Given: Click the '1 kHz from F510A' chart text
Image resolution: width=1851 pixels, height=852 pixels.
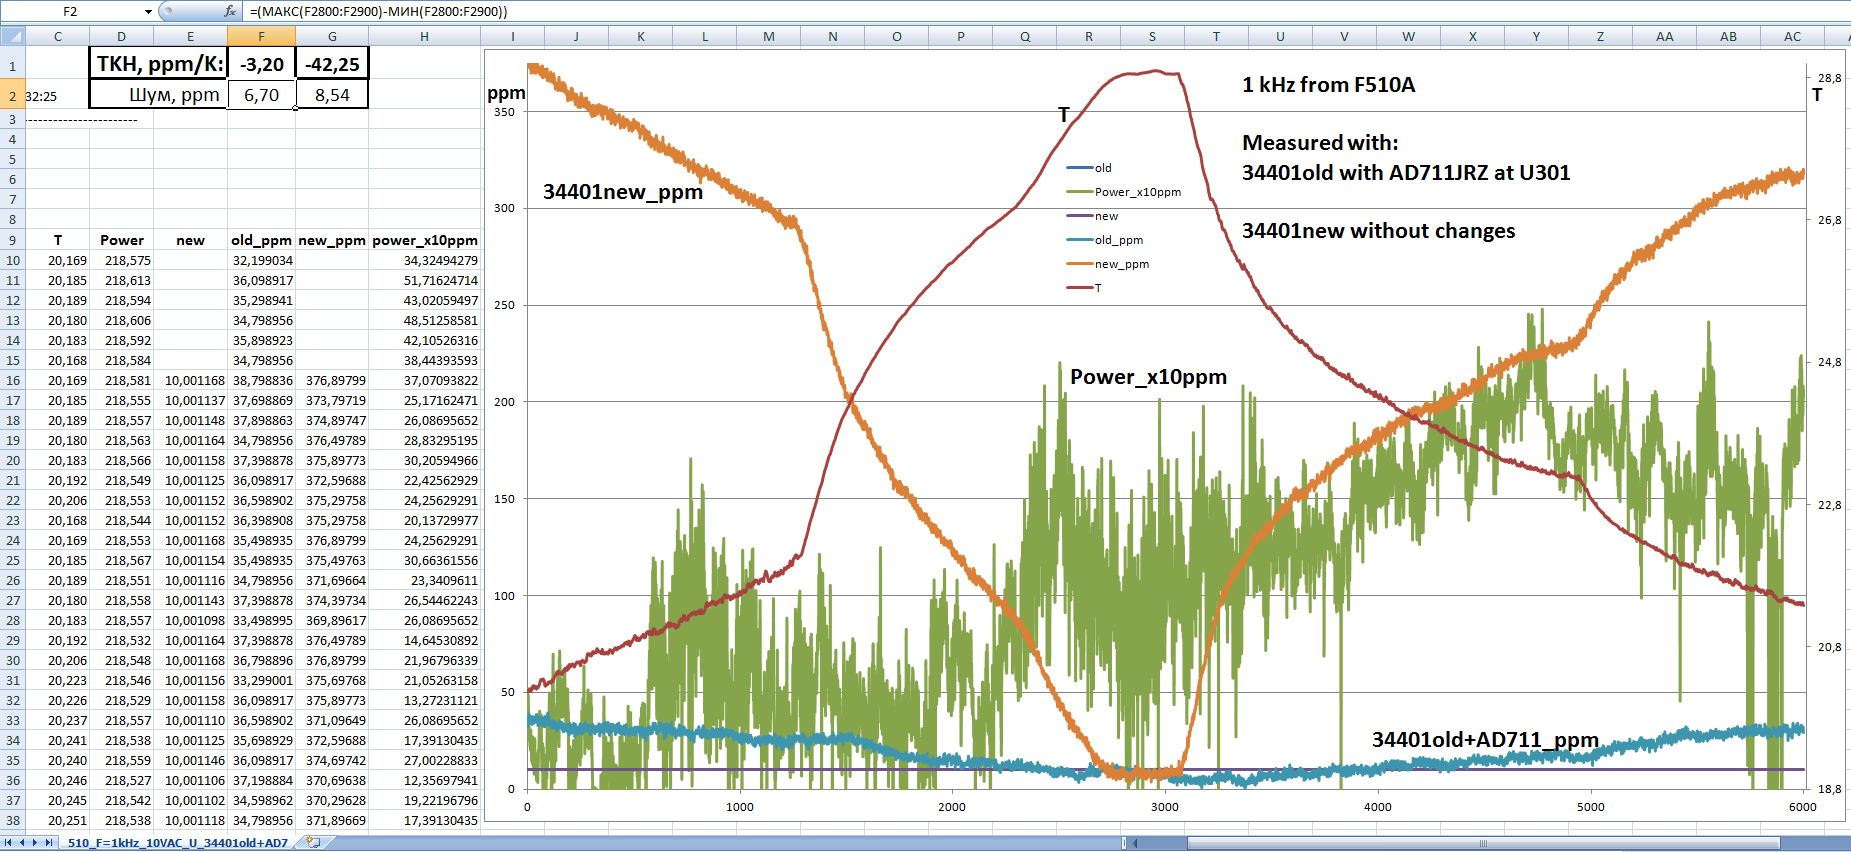Looking at the screenshot, I should coord(1328,85).
